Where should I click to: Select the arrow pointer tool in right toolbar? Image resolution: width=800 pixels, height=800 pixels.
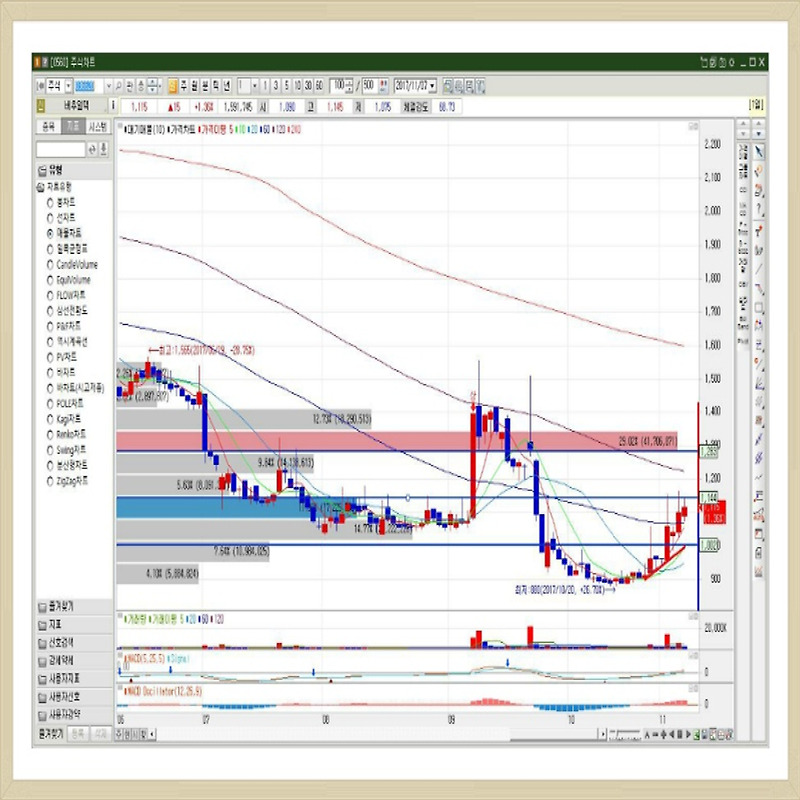click(759, 152)
